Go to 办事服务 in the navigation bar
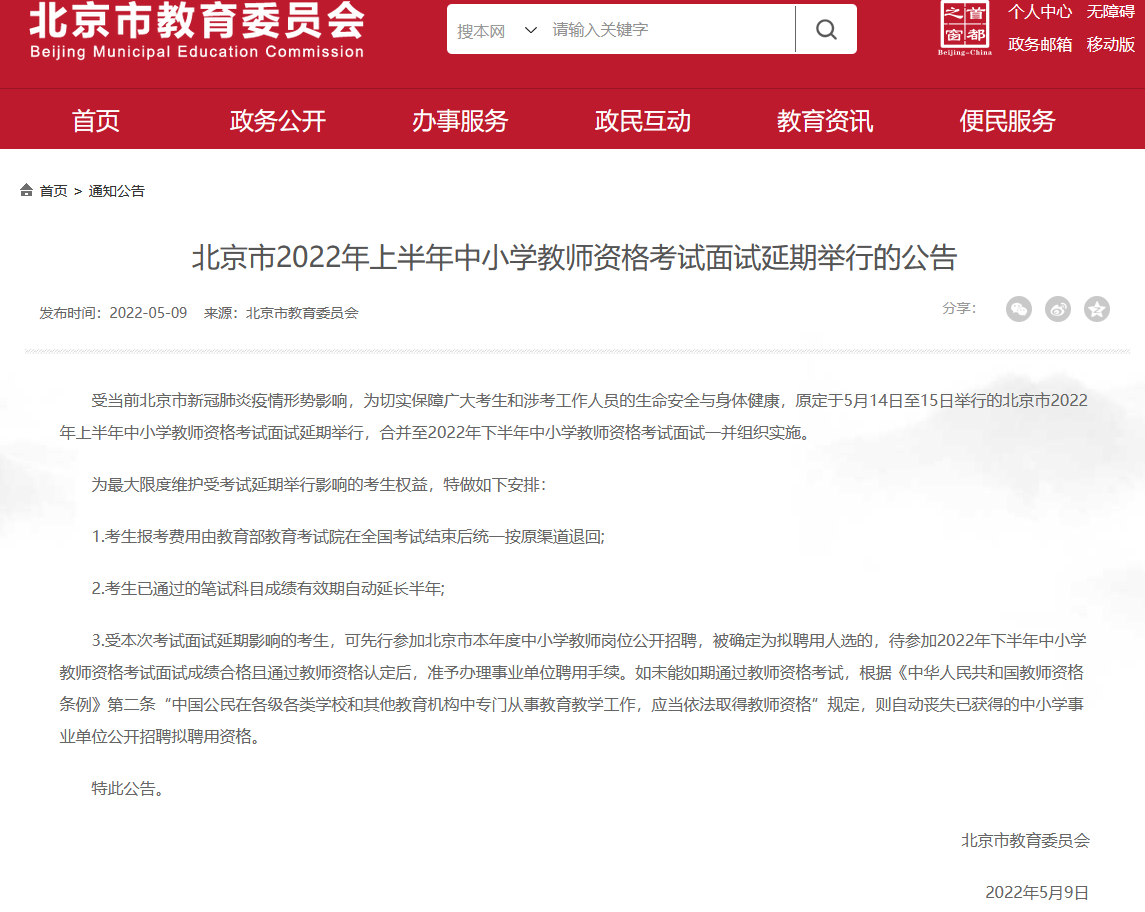 [x=460, y=121]
